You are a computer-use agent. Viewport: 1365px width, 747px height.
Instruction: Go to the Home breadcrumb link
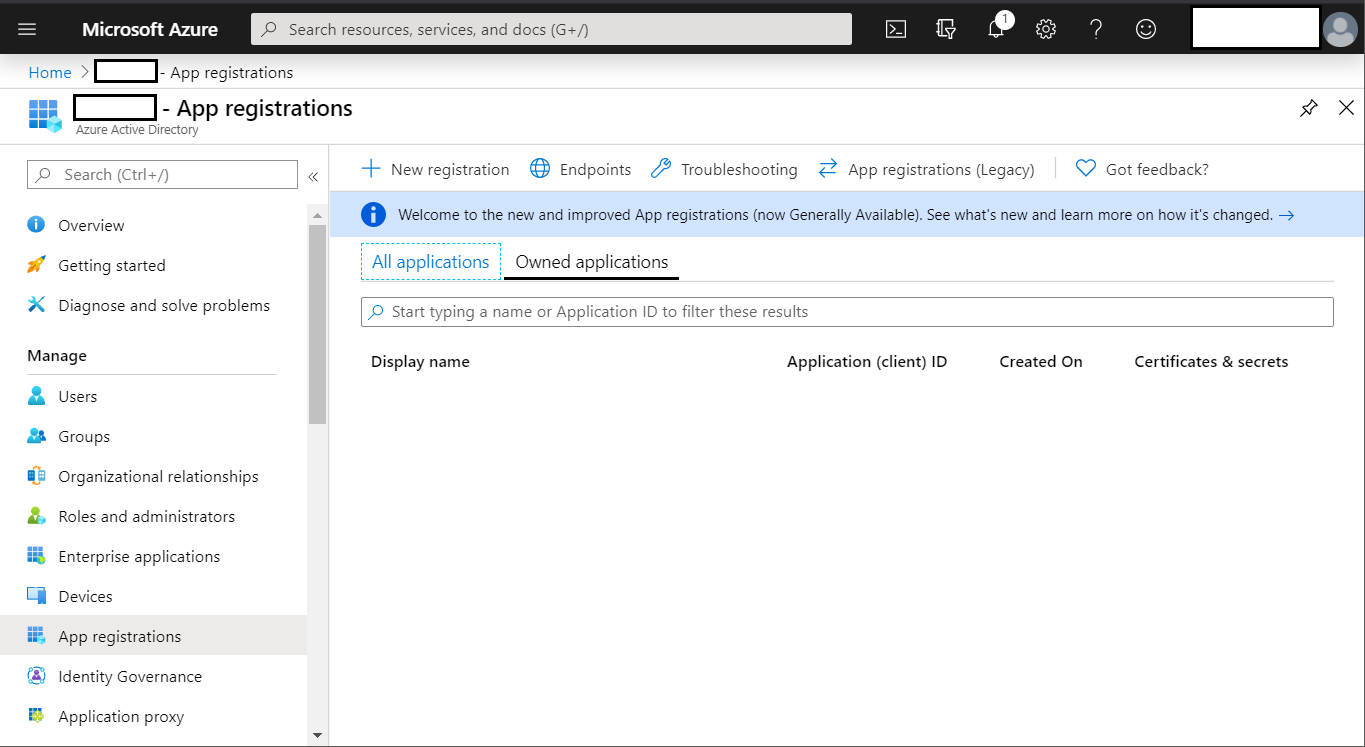point(50,72)
